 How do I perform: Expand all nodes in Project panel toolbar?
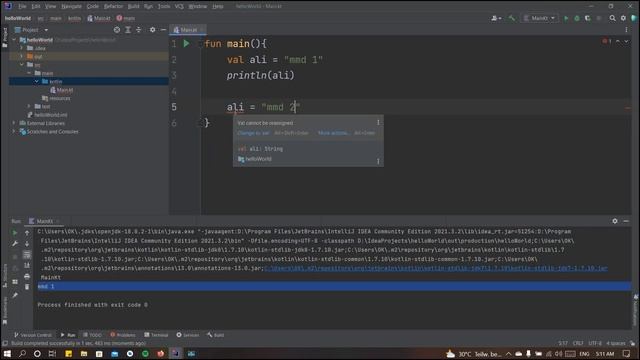coord(128,30)
